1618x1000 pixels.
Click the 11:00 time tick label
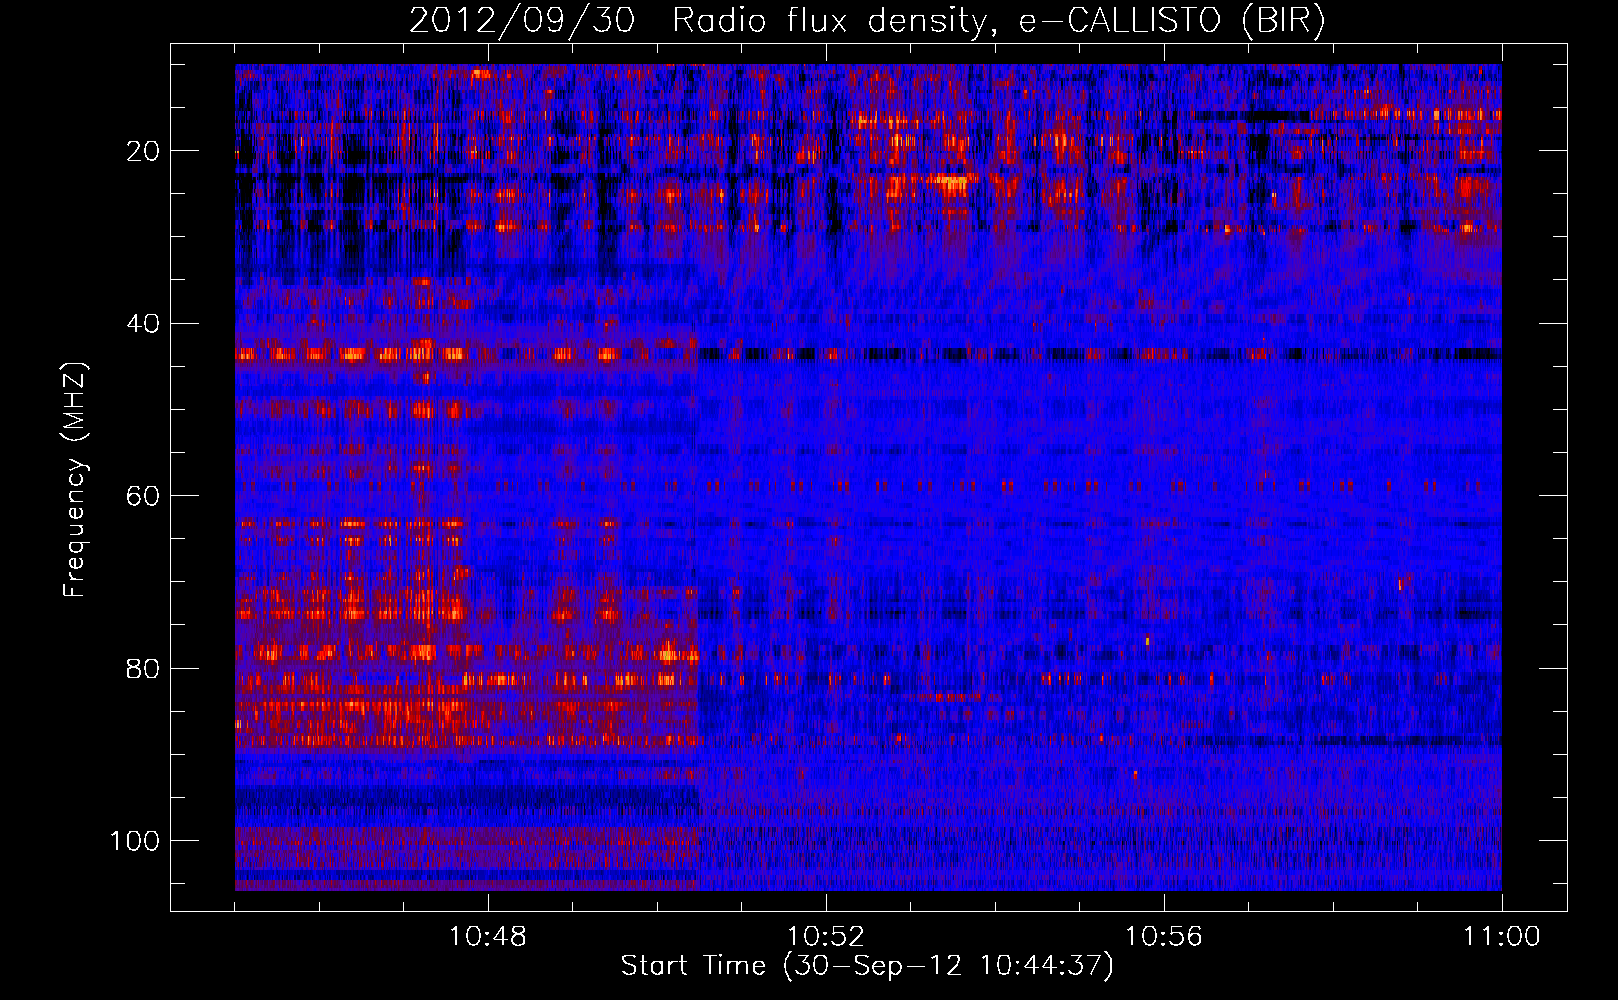(x=1502, y=937)
